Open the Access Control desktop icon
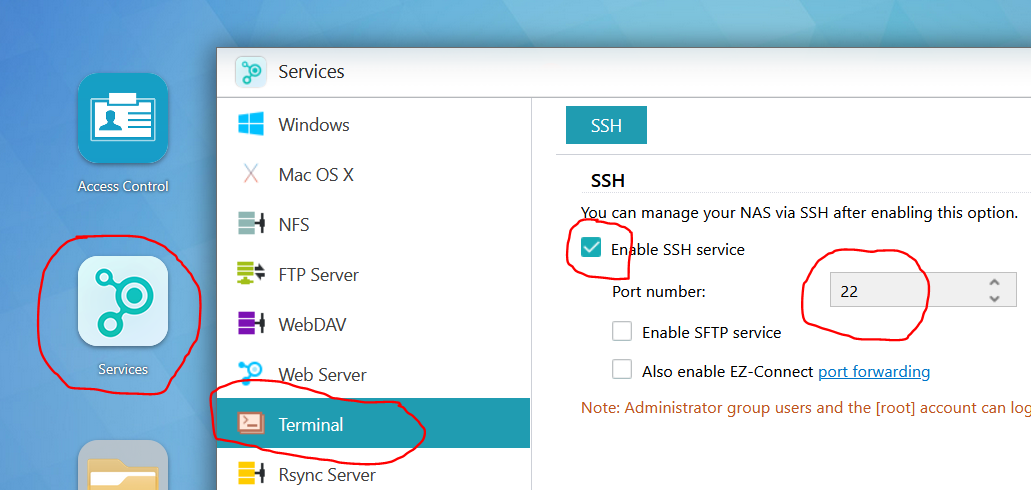 coord(122,119)
